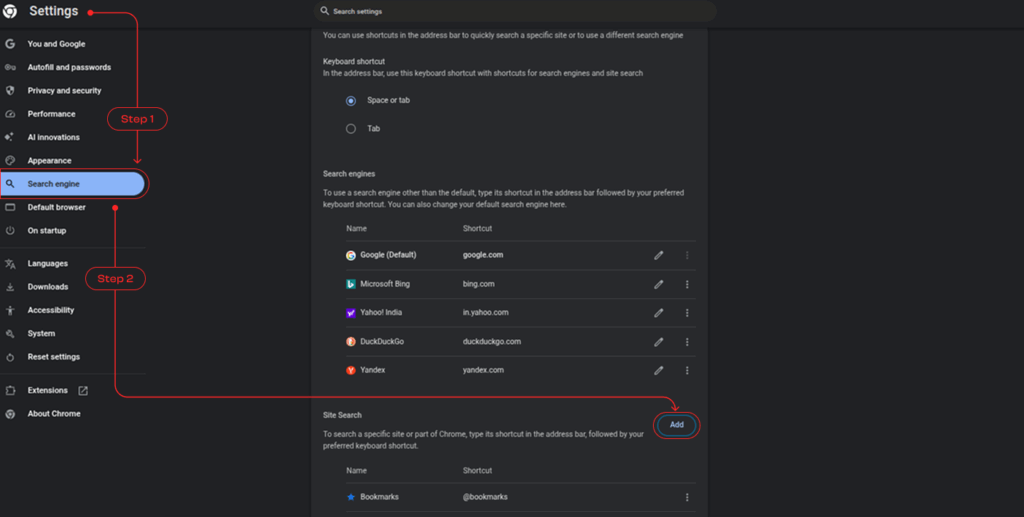Click the Extensions external link icon
This screenshot has width=1024, height=517.
click(83, 390)
